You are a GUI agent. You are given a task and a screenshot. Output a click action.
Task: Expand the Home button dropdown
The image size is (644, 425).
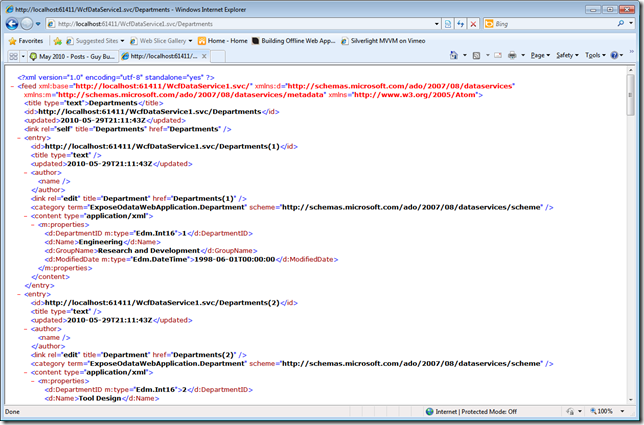click(465, 55)
